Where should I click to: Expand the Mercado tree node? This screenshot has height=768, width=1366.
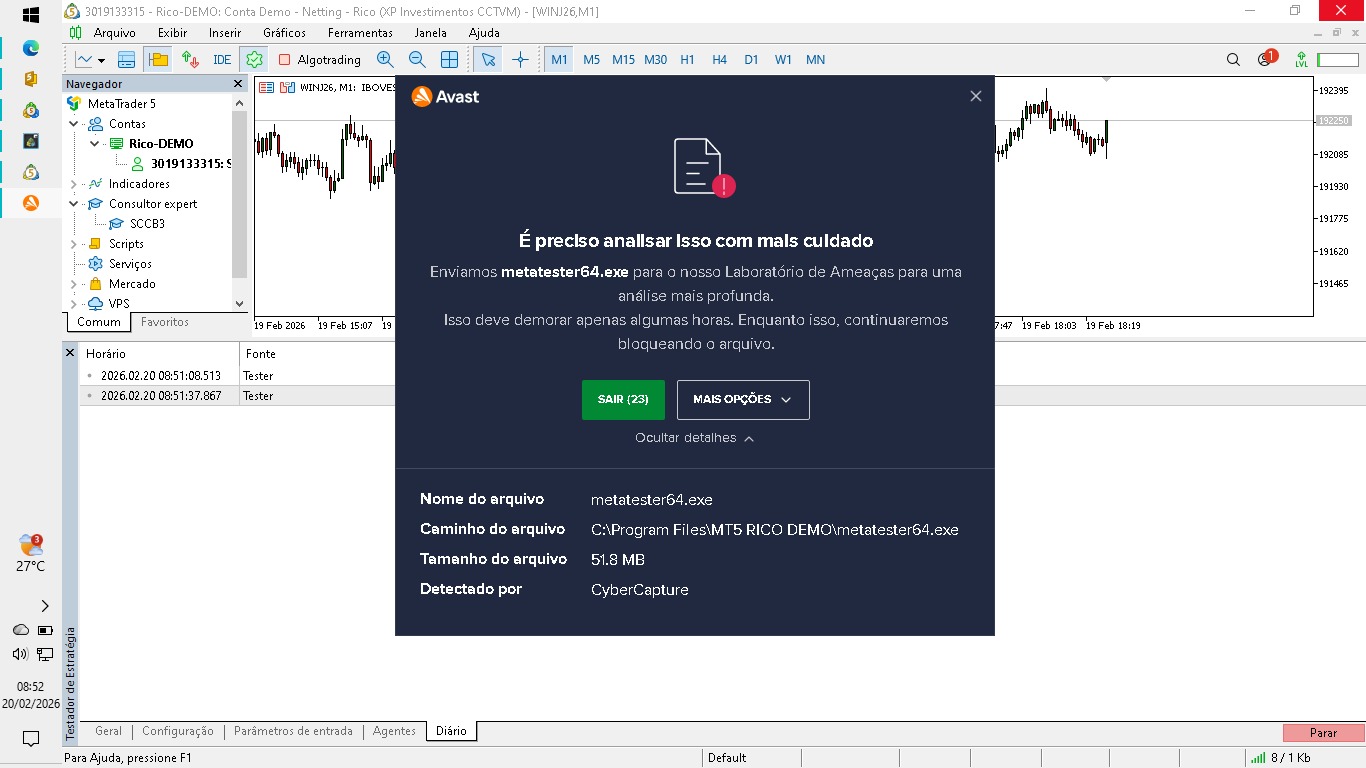click(x=74, y=284)
